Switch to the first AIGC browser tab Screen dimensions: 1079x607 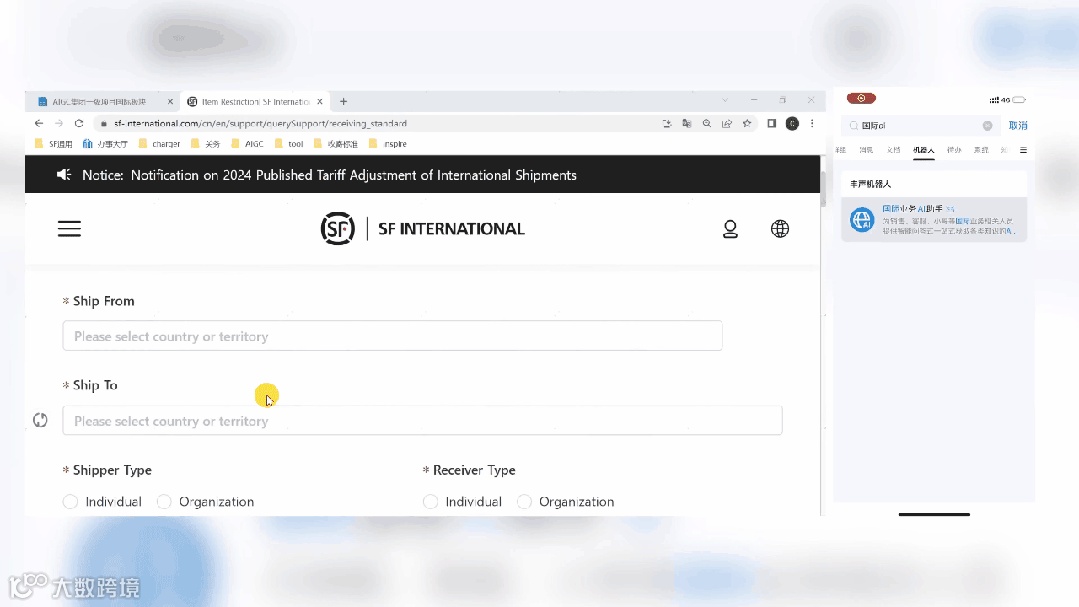tap(103, 101)
